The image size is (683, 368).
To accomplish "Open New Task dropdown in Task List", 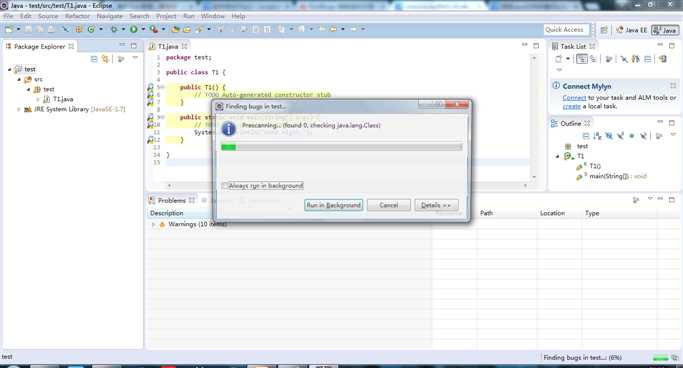I will point(568,59).
